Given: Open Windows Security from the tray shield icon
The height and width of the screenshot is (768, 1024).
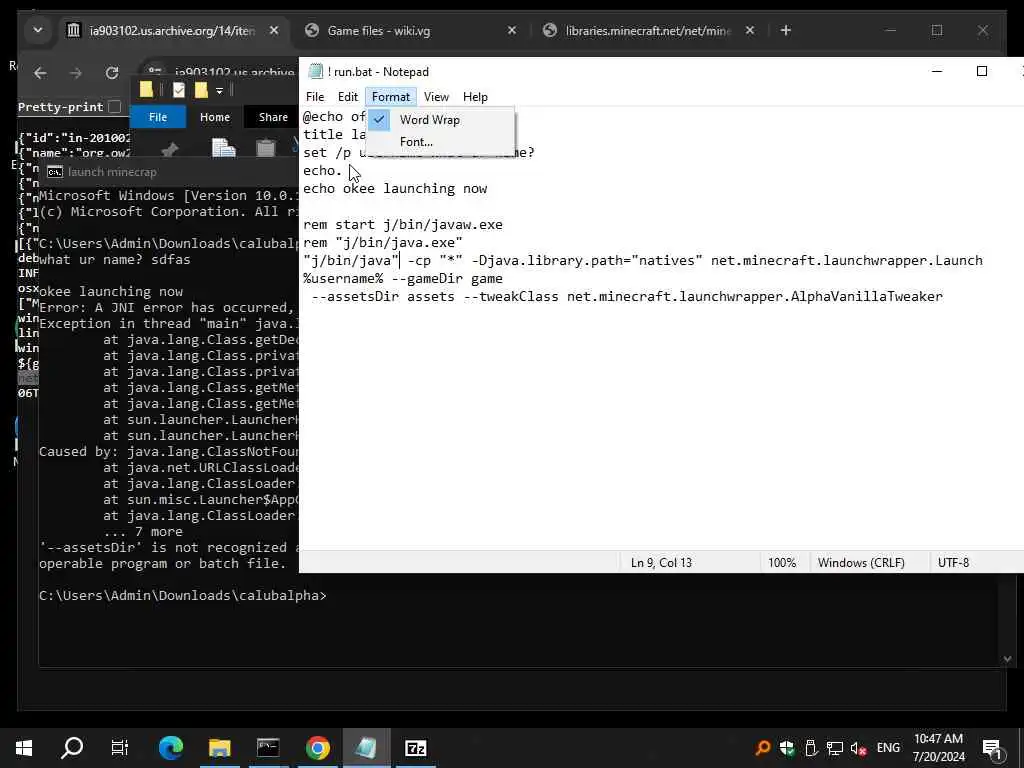Looking at the screenshot, I should pos(787,748).
